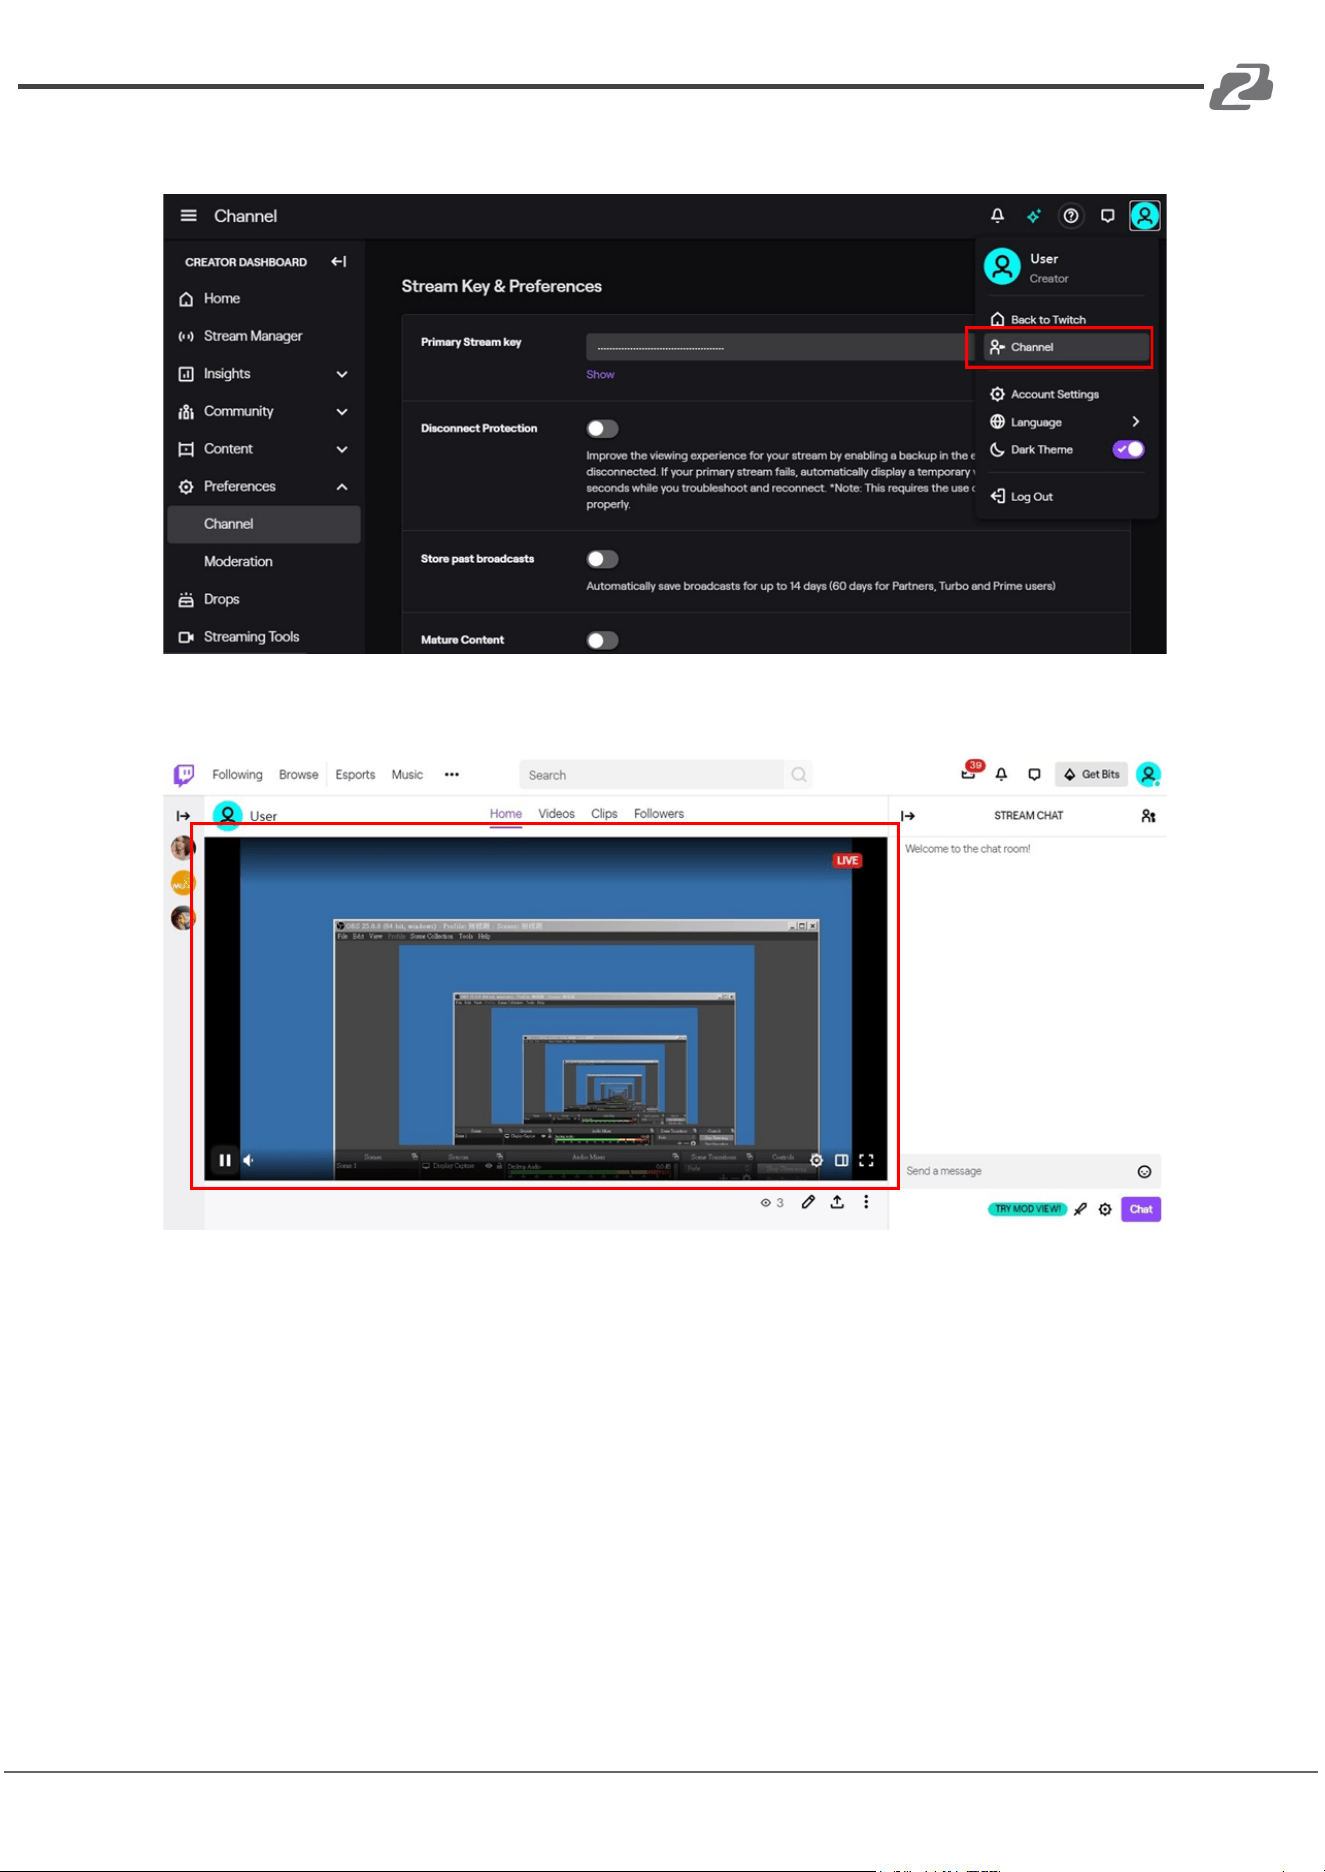
Task: Click the Primary Stream key field
Action: coord(780,347)
